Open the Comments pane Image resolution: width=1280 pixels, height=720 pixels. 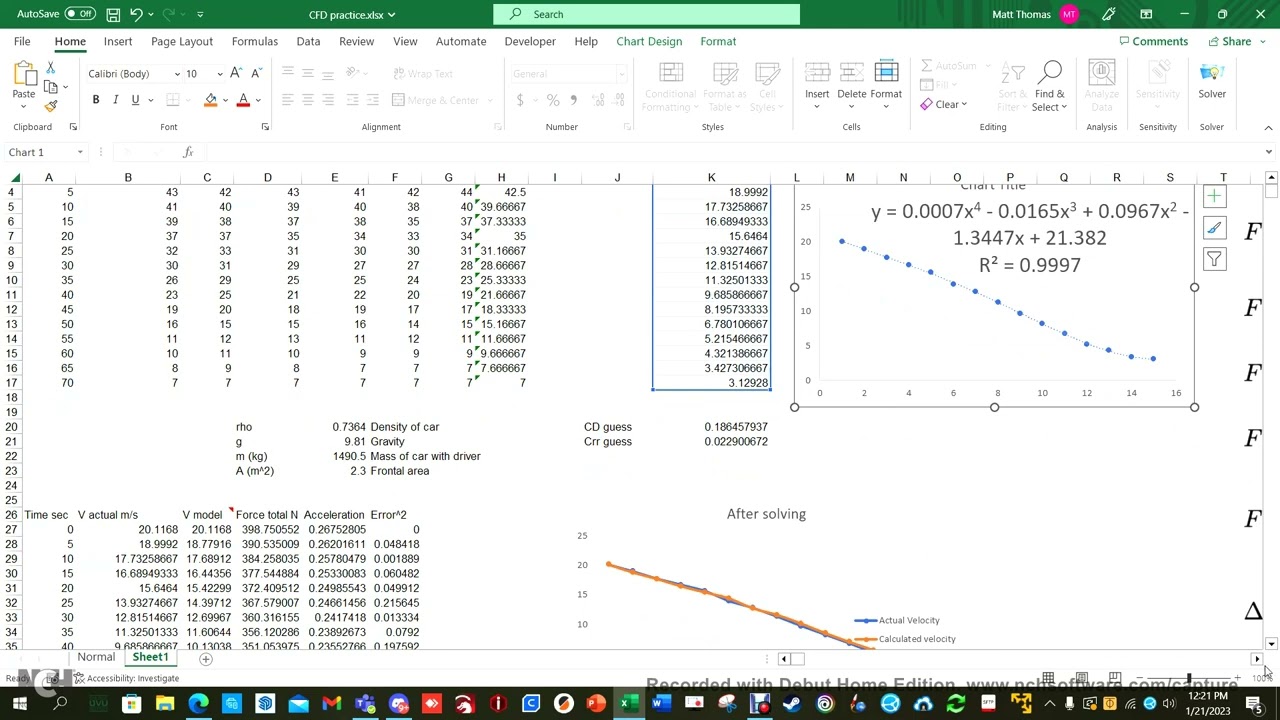point(1153,41)
